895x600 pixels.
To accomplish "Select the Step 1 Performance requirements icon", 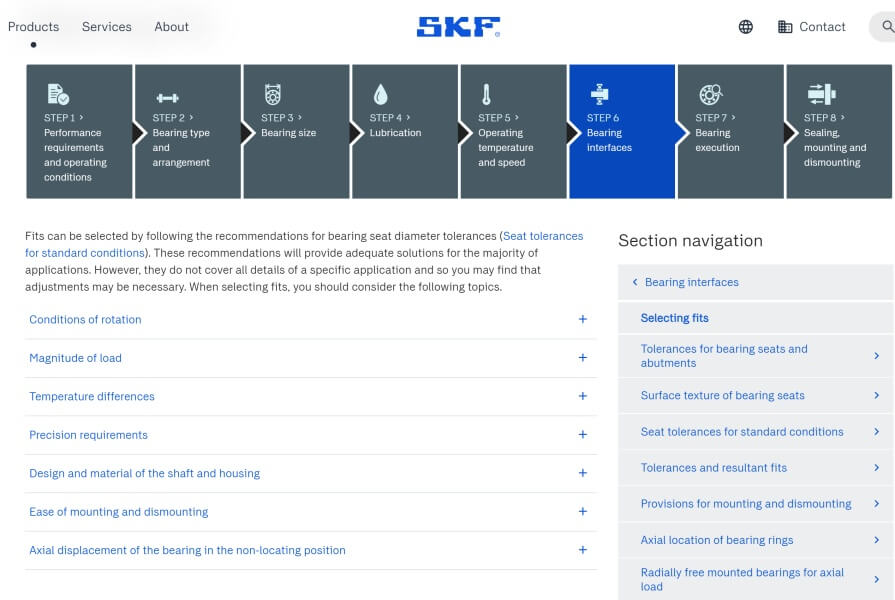I will click(58, 94).
